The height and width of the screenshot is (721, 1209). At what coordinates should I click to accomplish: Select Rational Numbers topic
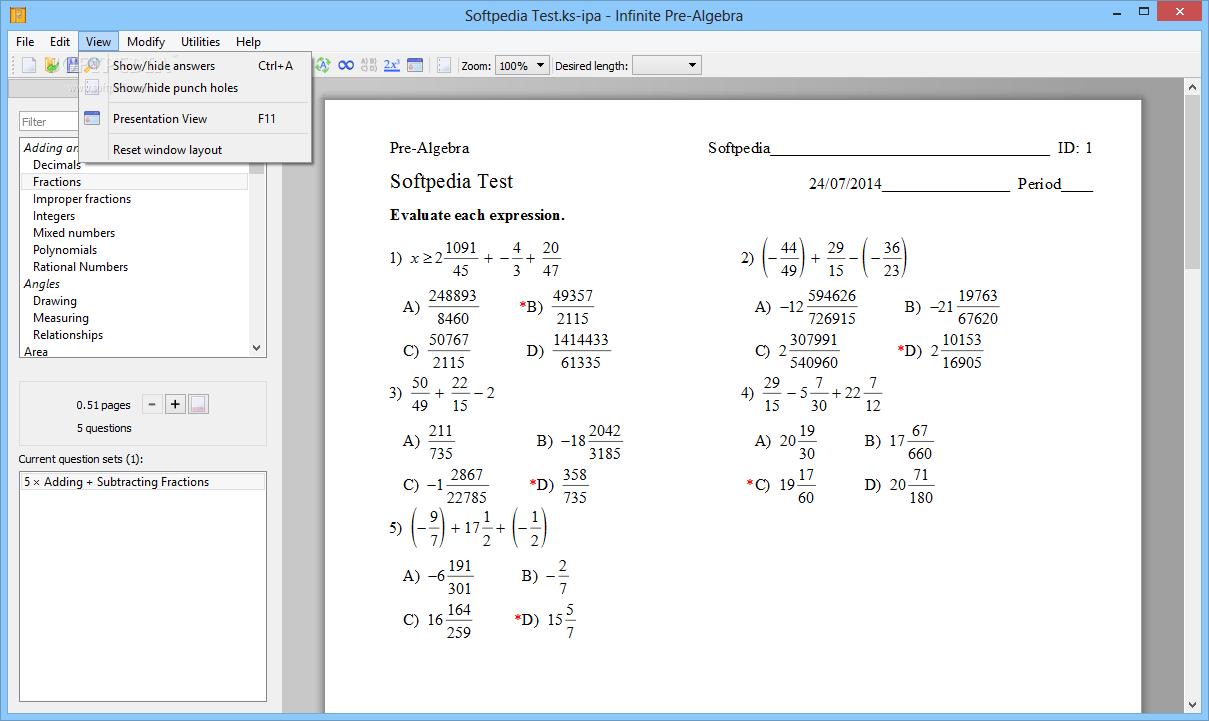tap(80, 267)
